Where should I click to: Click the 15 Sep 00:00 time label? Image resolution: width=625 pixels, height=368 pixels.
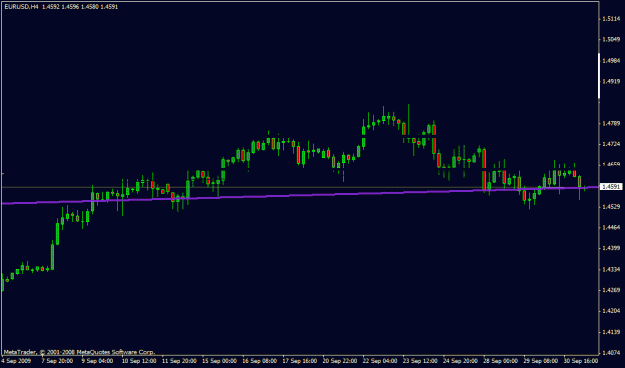tap(220, 361)
